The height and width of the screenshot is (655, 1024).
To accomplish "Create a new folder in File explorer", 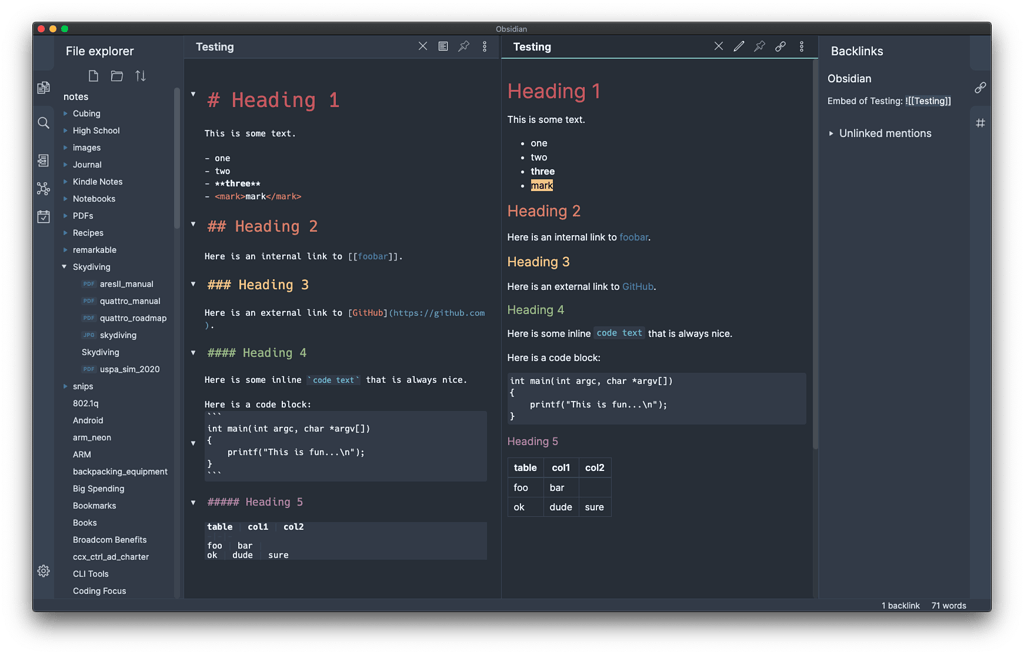I will 117,76.
